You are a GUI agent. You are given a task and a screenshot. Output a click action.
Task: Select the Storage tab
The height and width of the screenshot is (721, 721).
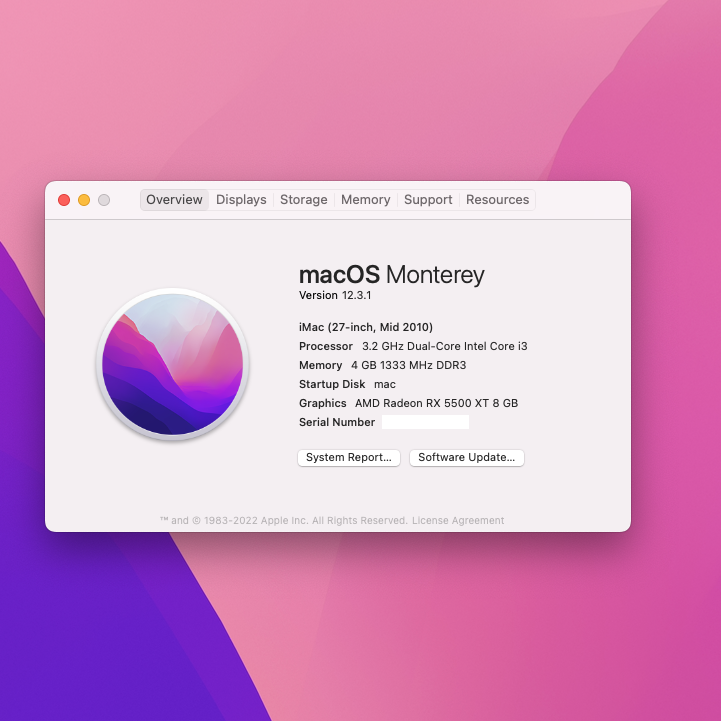[x=303, y=200]
